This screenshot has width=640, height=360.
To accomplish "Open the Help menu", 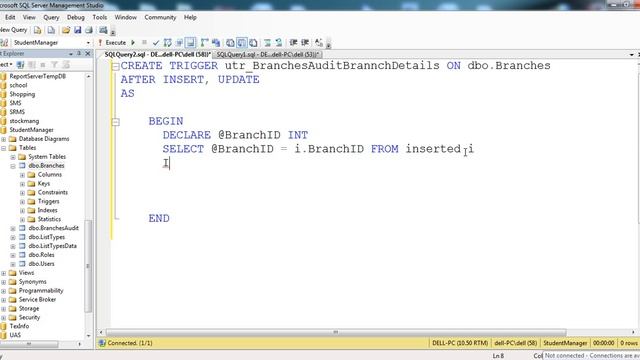I will point(190,17).
